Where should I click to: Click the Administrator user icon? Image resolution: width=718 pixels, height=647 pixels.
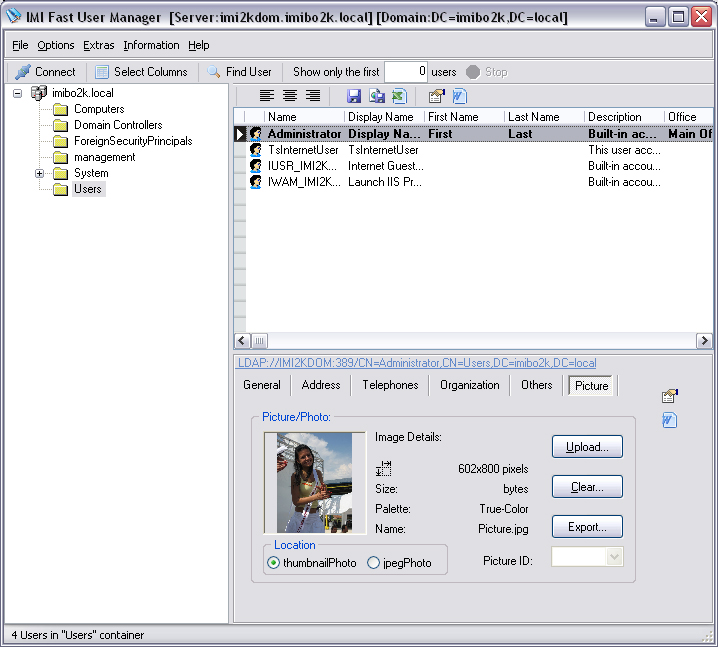(x=256, y=134)
